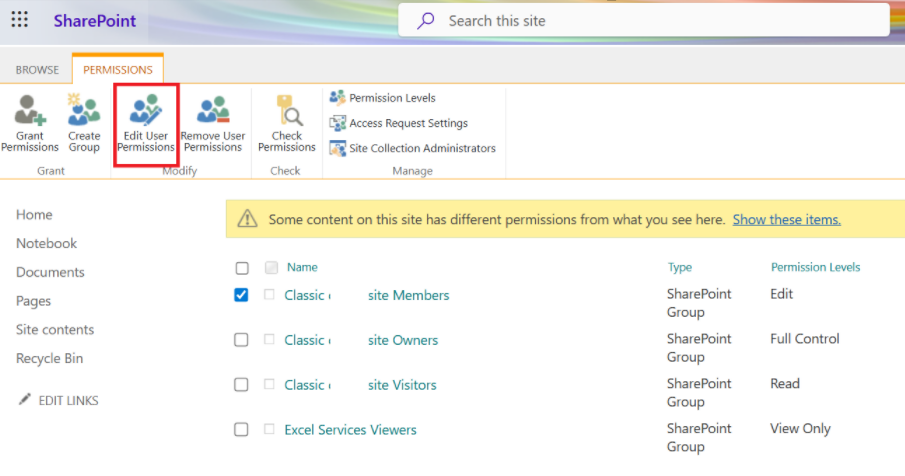The width and height of the screenshot is (905, 476).
Task: Click small inner checkbox in Members row
Action: [269, 294]
